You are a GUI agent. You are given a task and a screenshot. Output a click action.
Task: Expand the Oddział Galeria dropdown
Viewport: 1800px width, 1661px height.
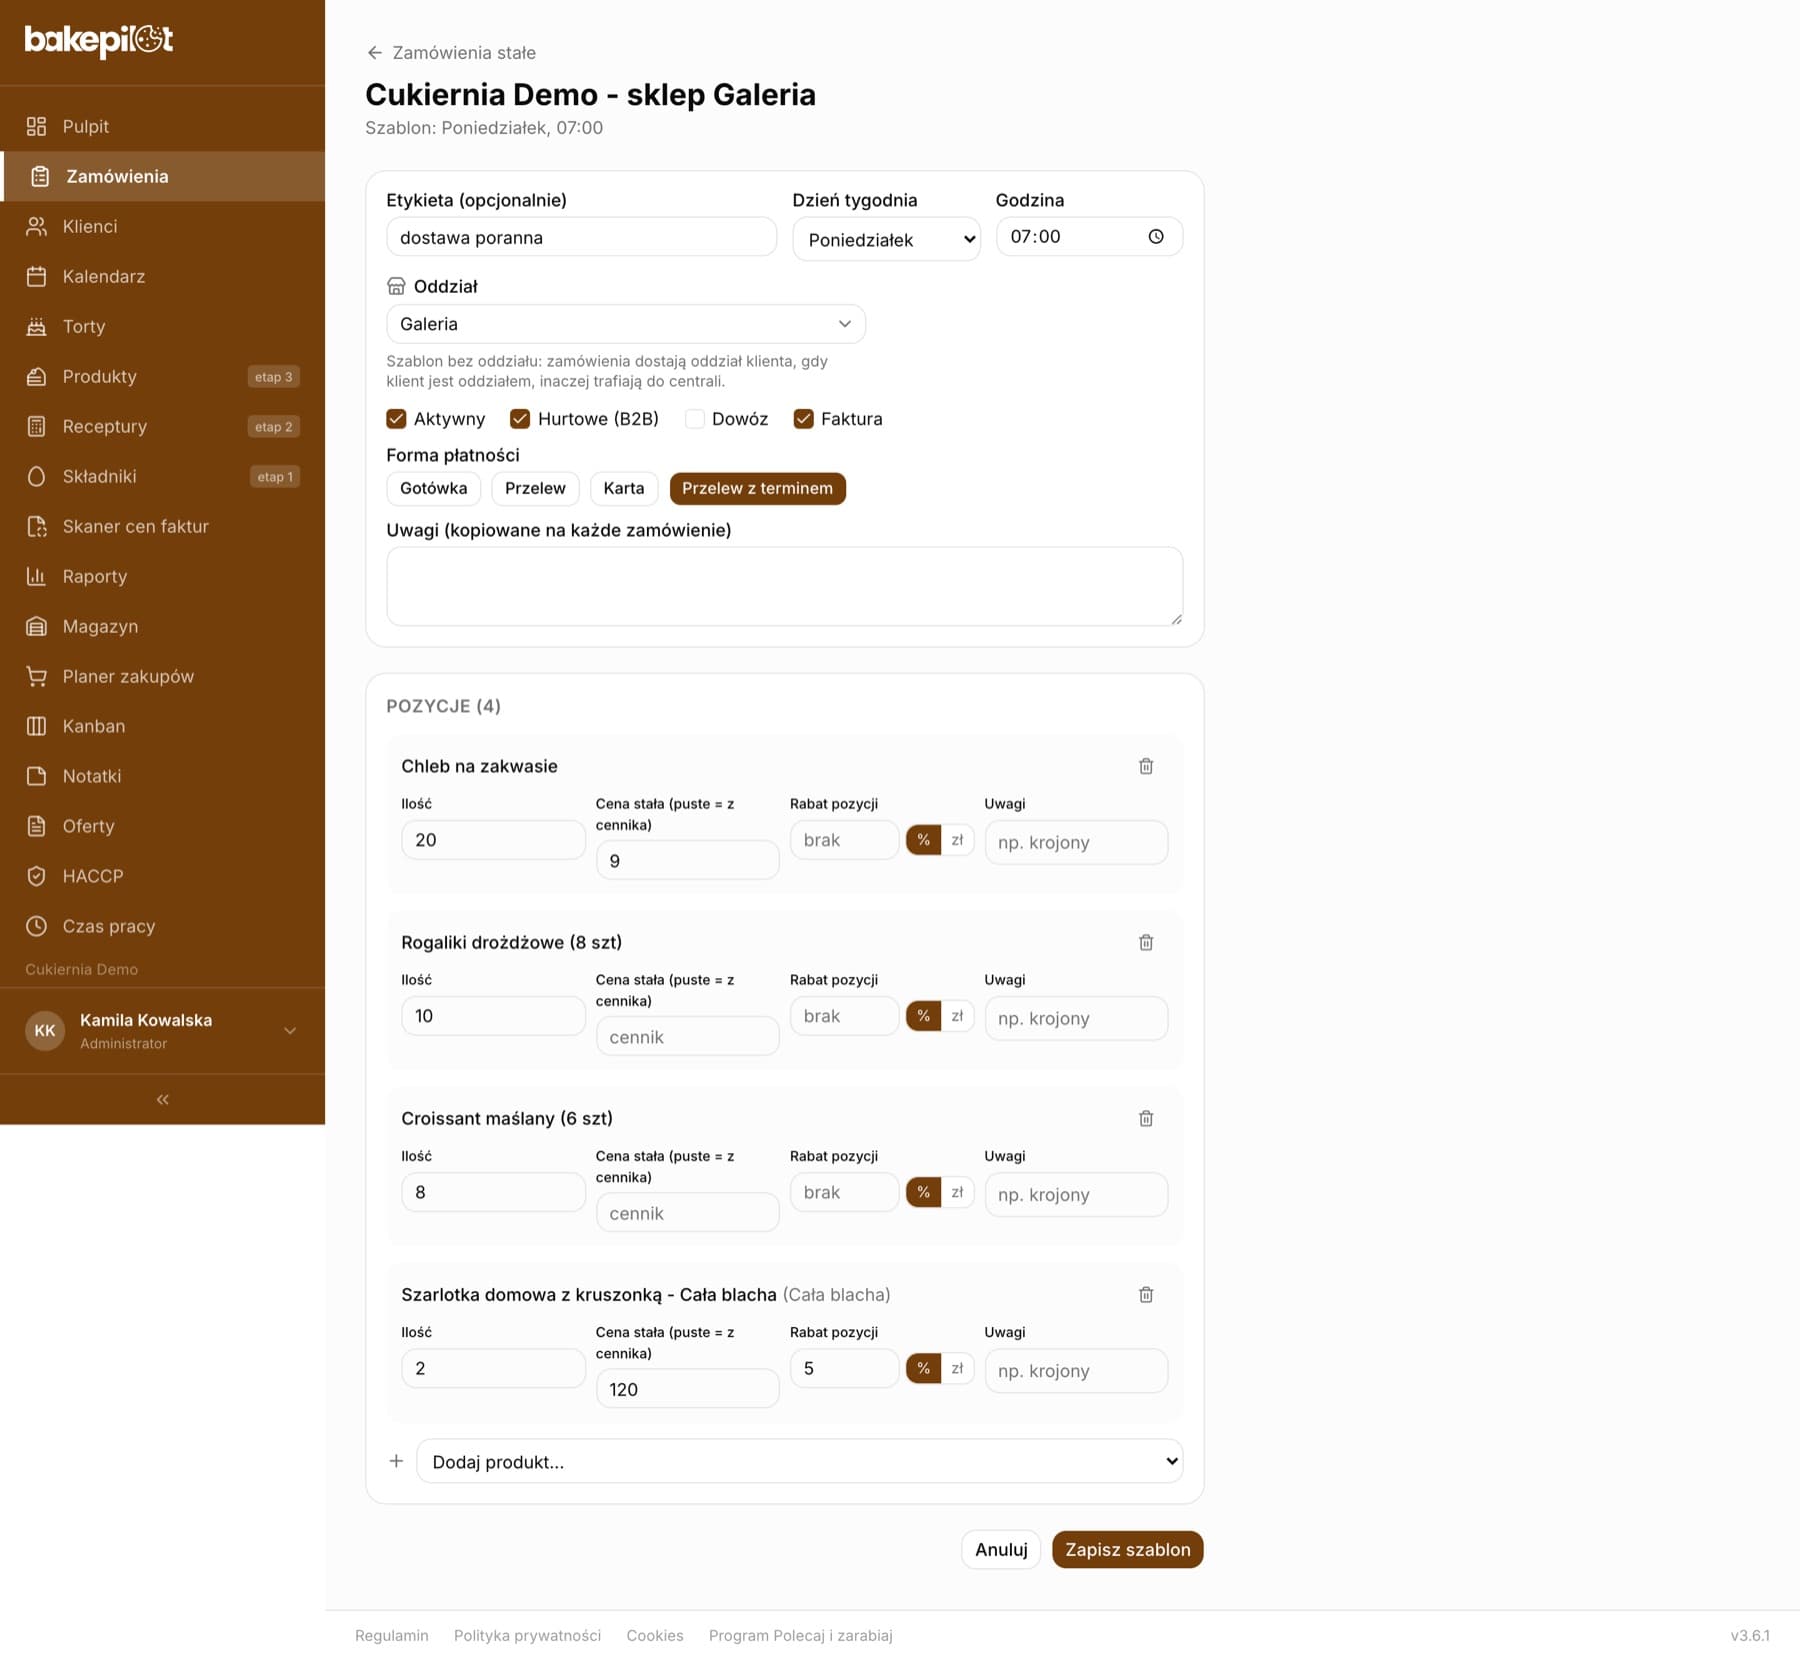(x=625, y=324)
